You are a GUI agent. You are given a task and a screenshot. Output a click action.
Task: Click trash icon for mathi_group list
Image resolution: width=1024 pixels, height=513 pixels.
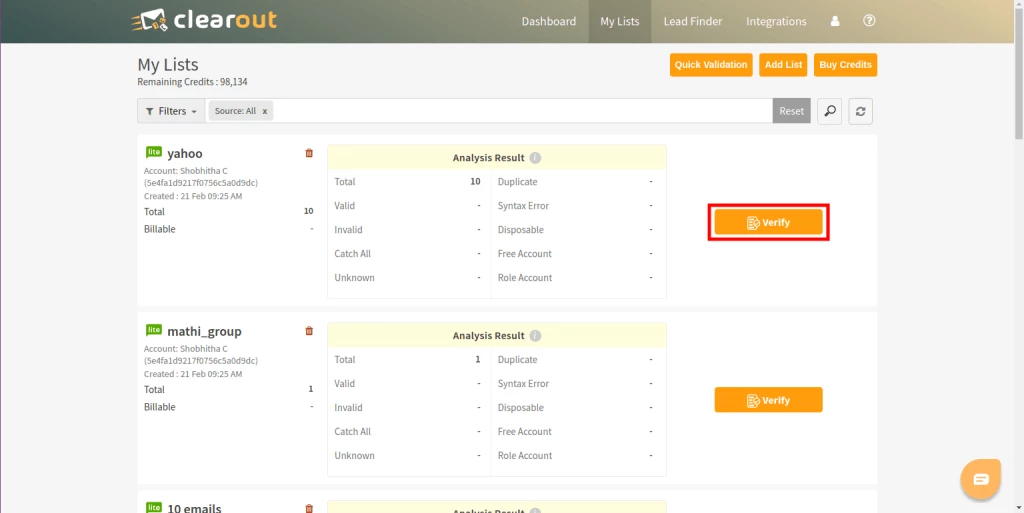(308, 331)
